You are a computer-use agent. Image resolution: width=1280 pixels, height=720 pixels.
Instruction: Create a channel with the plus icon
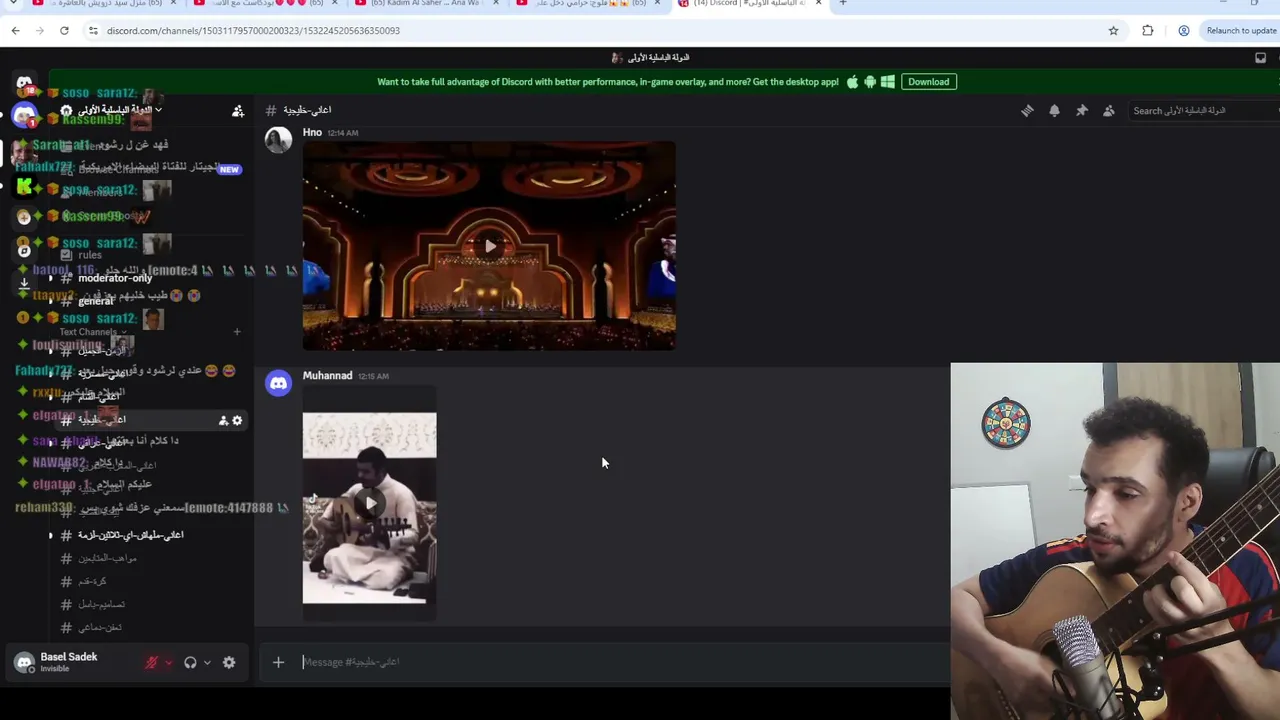click(x=237, y=332)
